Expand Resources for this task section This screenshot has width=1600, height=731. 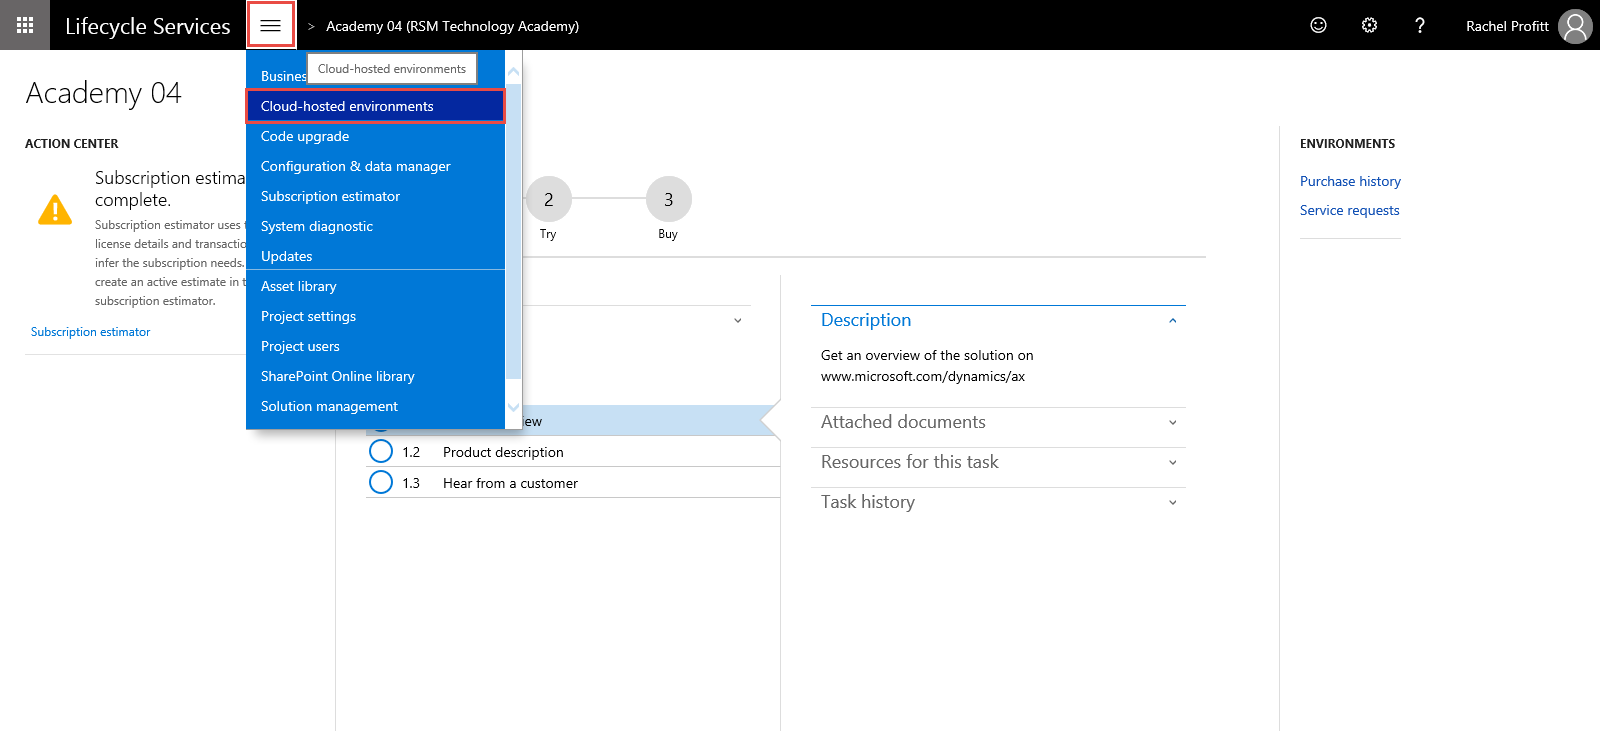pyautogui.click(x=998, y=462)
